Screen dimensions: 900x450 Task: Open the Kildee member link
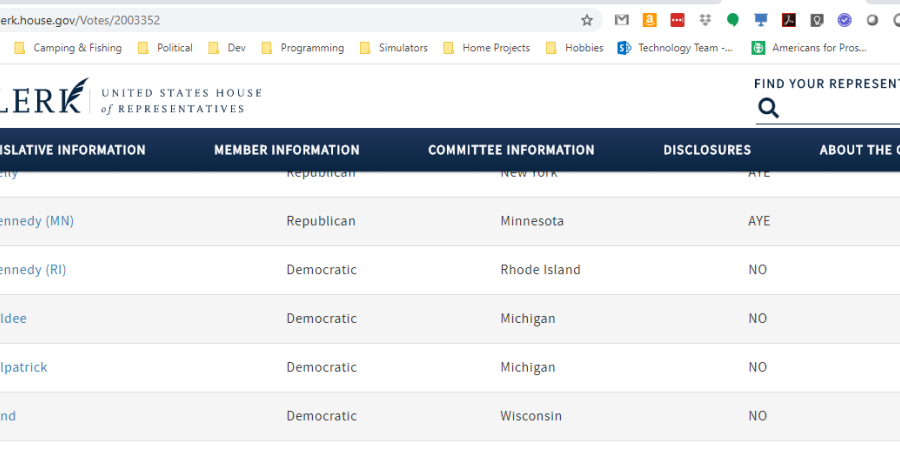click(13, 319)
